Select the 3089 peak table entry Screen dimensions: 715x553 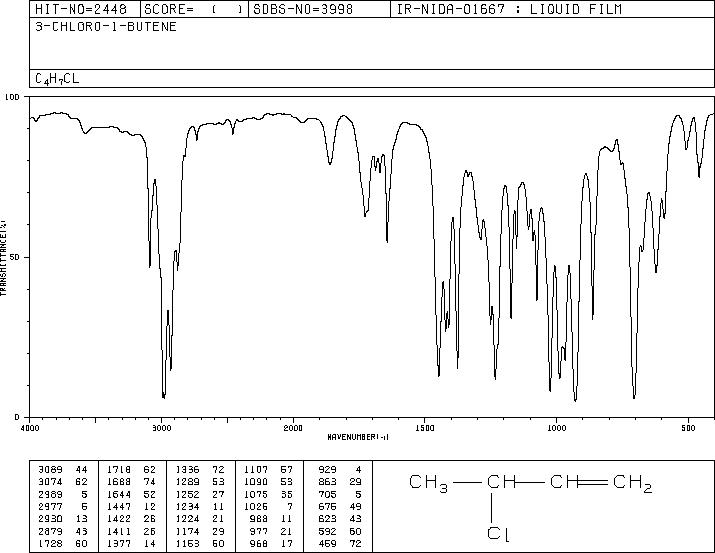click(x=62, y=469)
